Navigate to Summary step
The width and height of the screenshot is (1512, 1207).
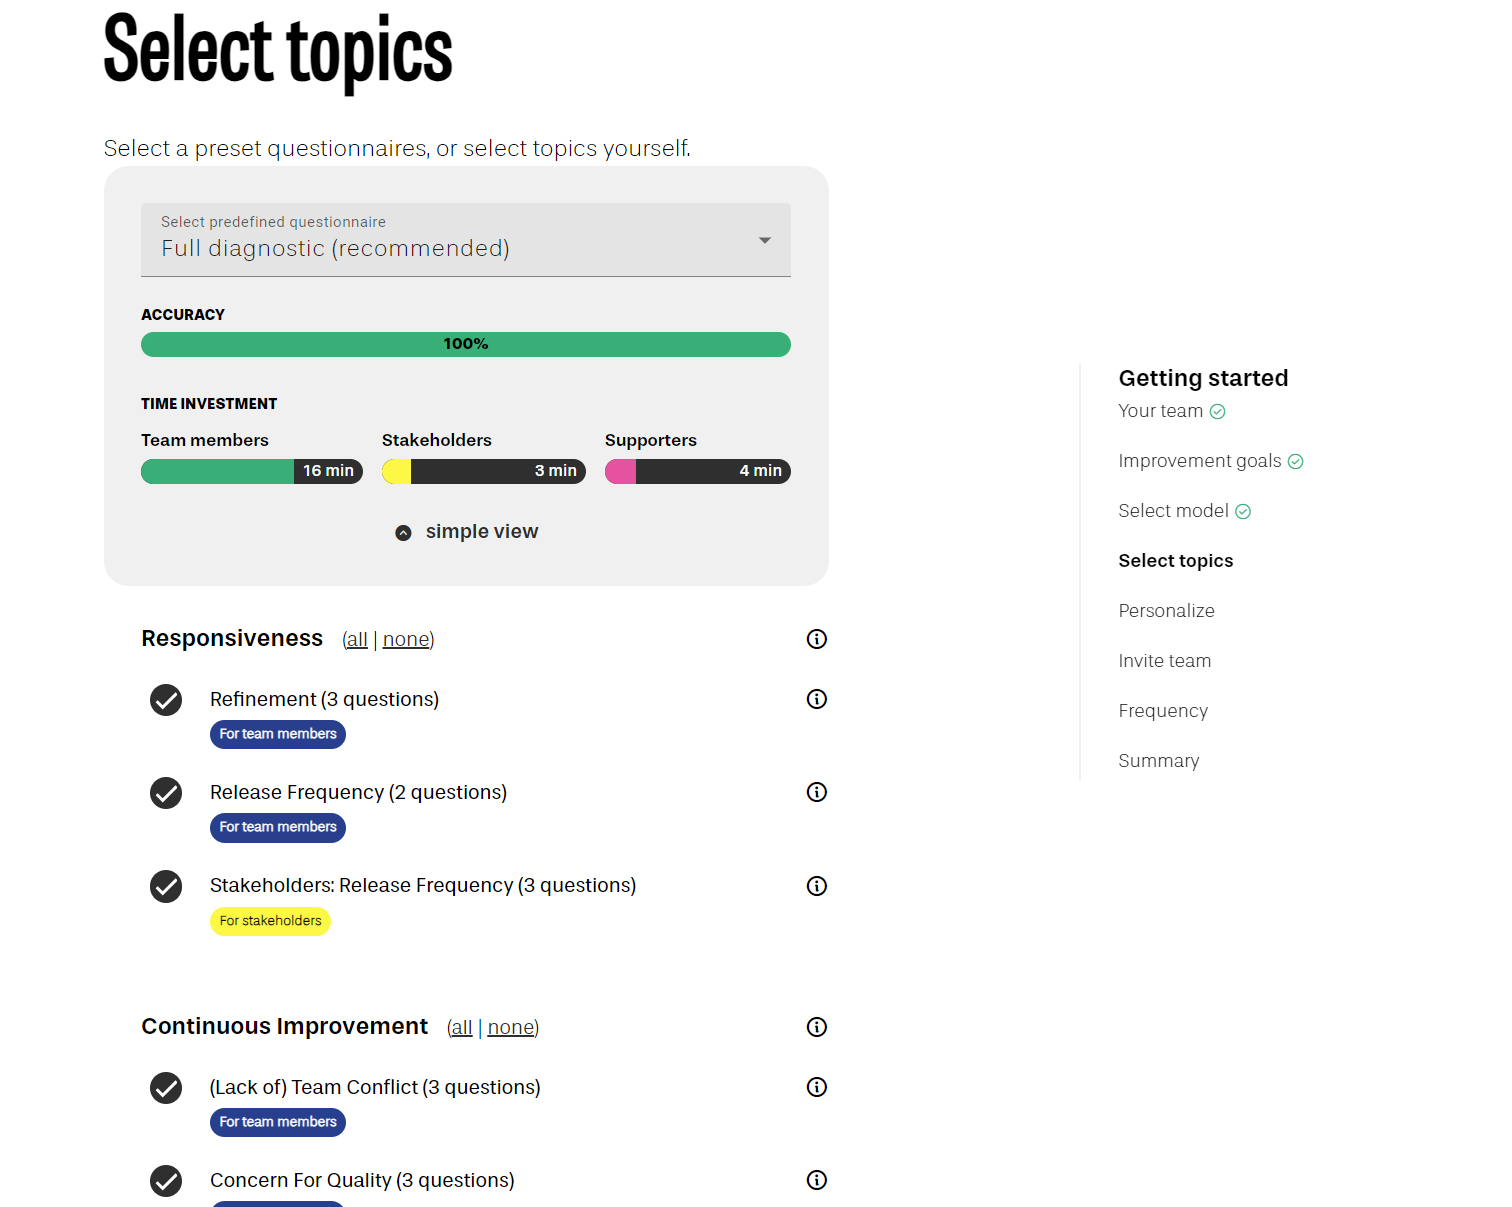(x=1158, y=761)
